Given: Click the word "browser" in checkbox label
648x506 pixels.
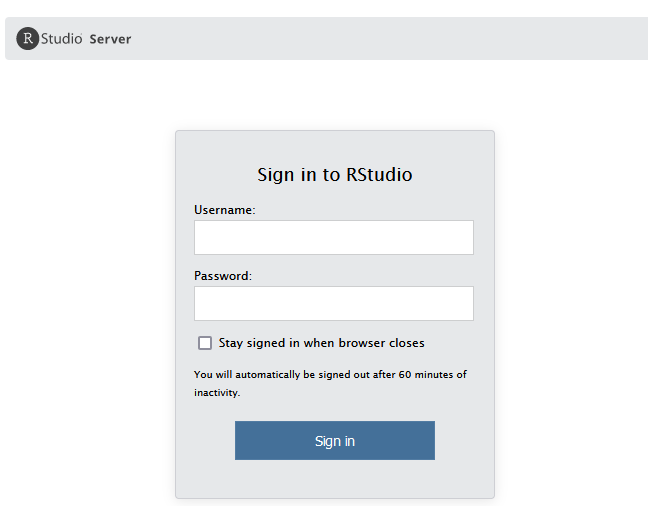Looking at the screenshot, I should pyautogui.click(x=360, y=343).
